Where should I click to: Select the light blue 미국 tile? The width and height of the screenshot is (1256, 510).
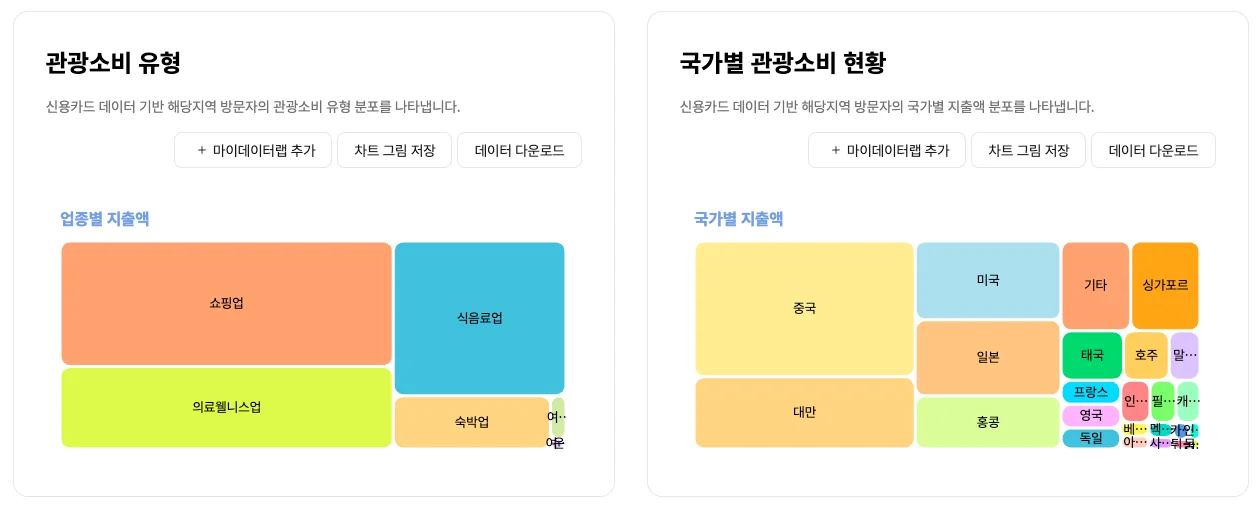click(x=987, y=280)
